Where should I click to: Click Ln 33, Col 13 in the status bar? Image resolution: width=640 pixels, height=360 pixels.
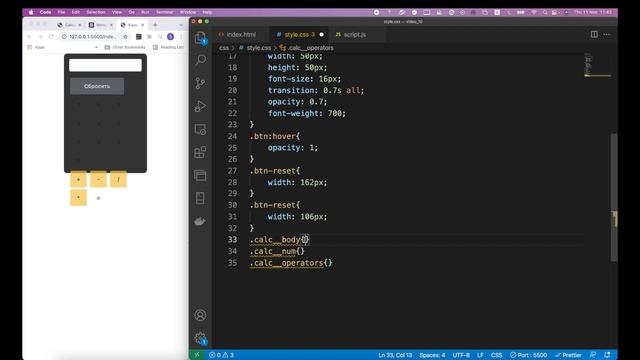(x=395, y=355)
